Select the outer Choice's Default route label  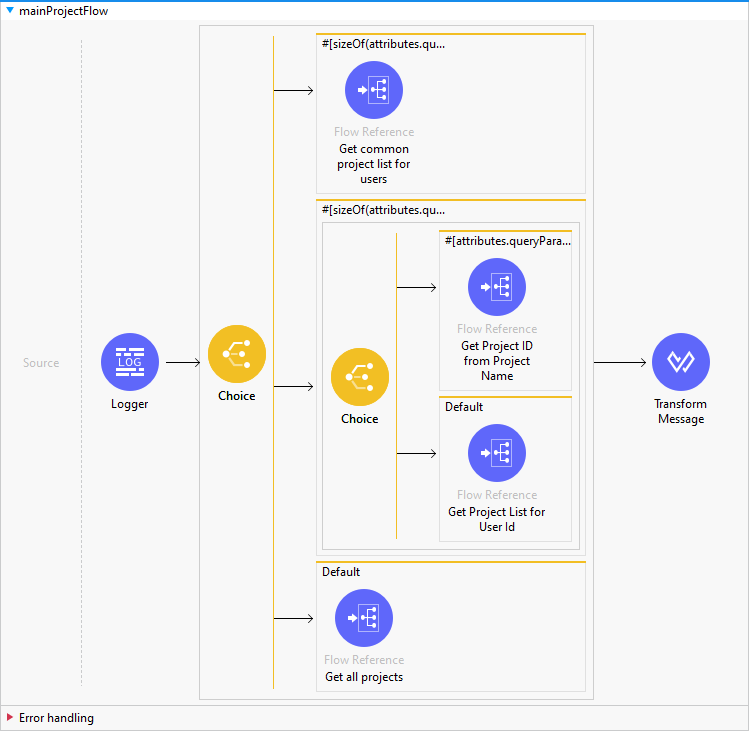tap(341, 572)
